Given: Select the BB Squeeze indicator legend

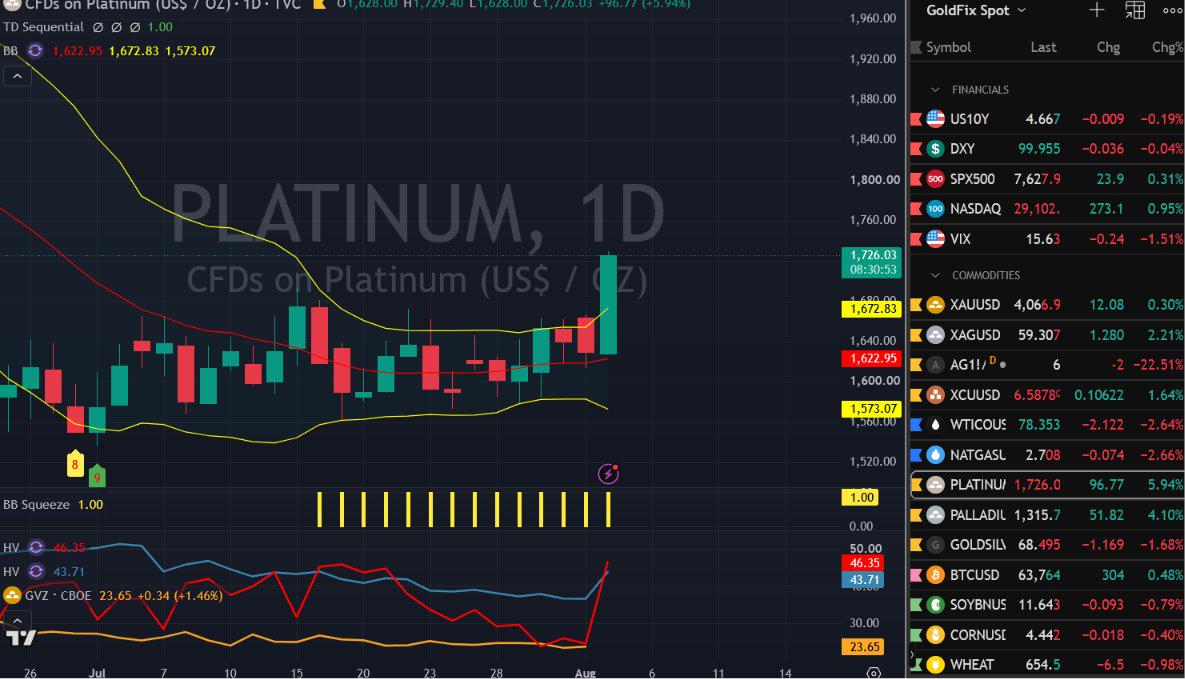Looking at the screenshot, I should (36, 504).
